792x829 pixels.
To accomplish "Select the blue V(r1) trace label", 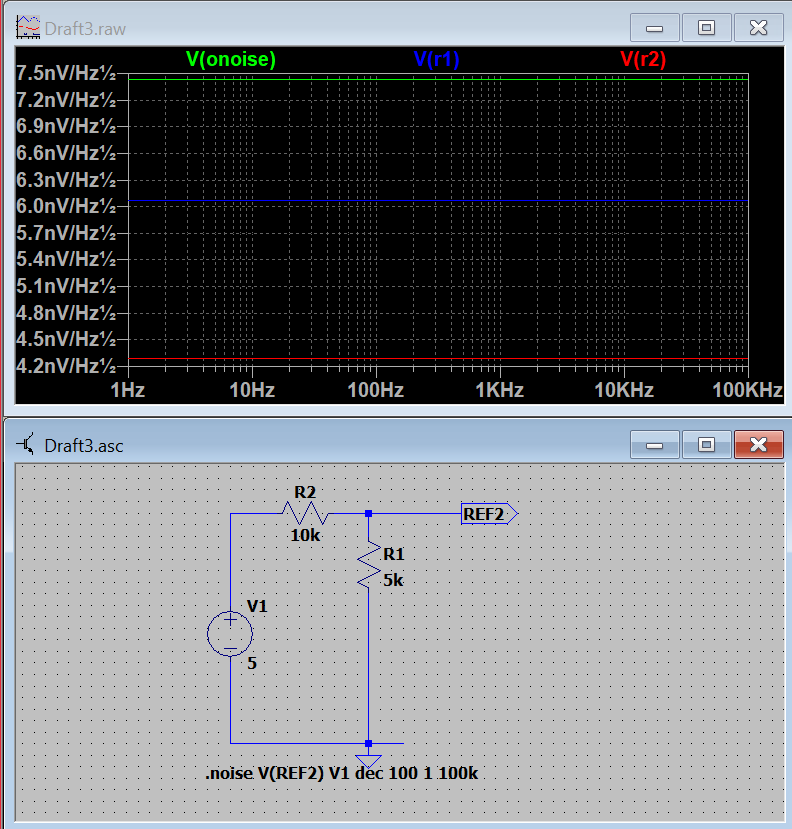I will coord(436,60).
